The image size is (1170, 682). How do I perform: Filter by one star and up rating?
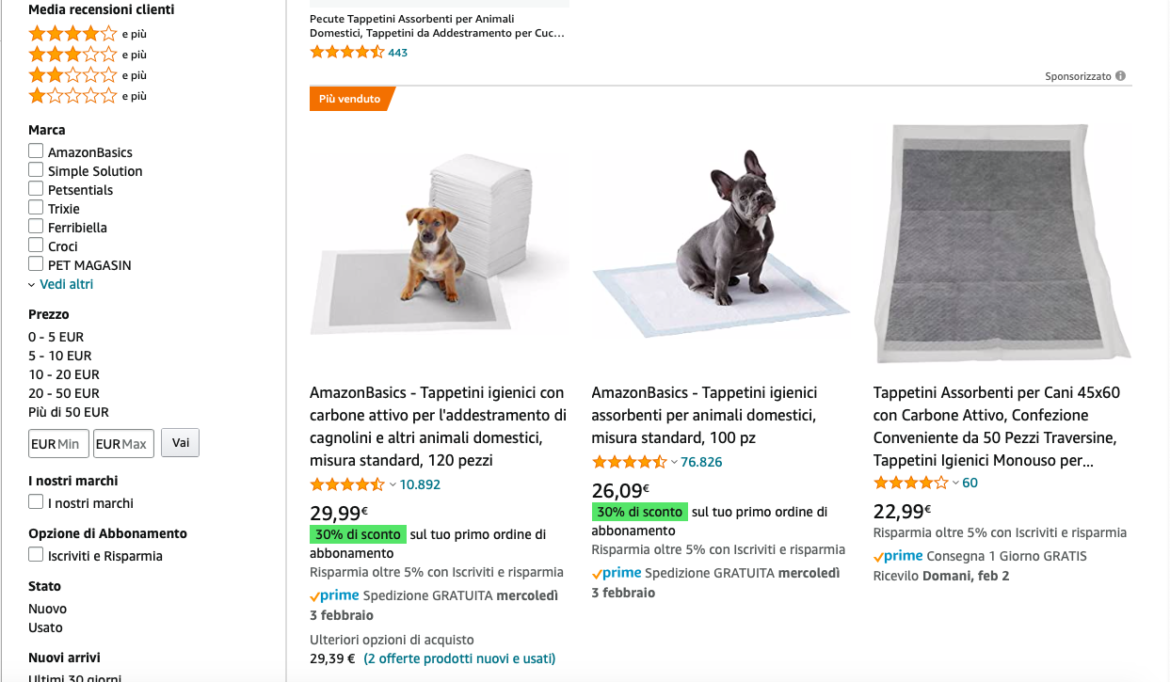(73, 96)
